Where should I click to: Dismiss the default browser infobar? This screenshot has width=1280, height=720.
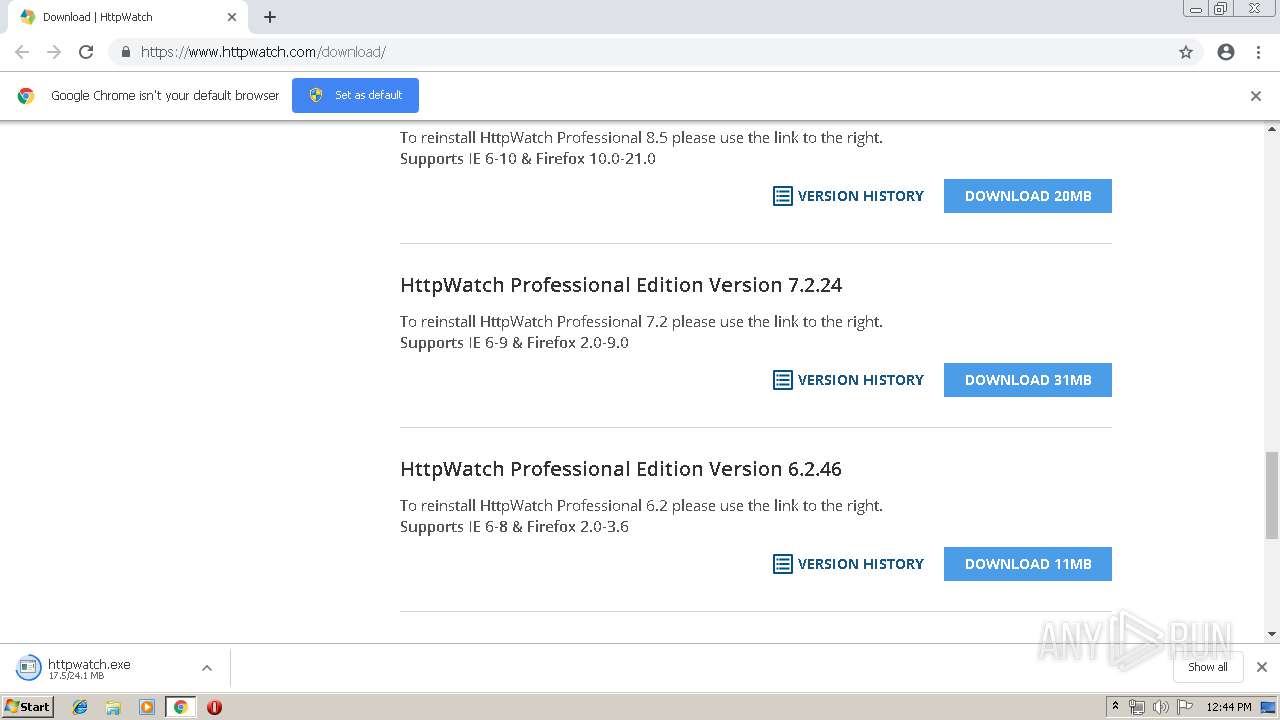click(x=1256, y=96)
